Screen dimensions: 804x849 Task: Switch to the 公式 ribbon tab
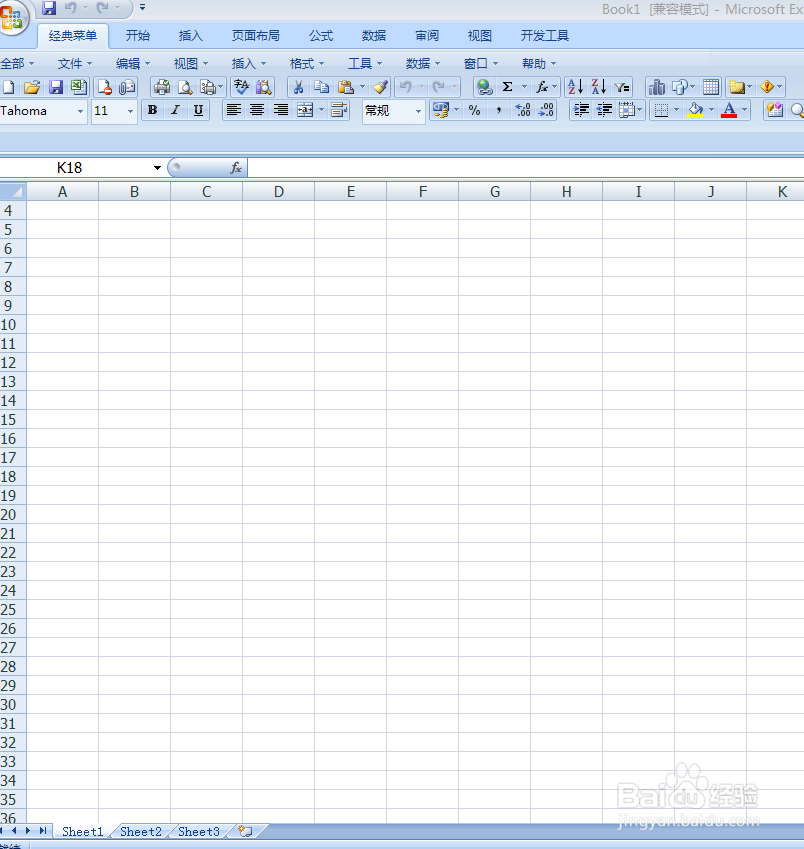pos(321,36)
